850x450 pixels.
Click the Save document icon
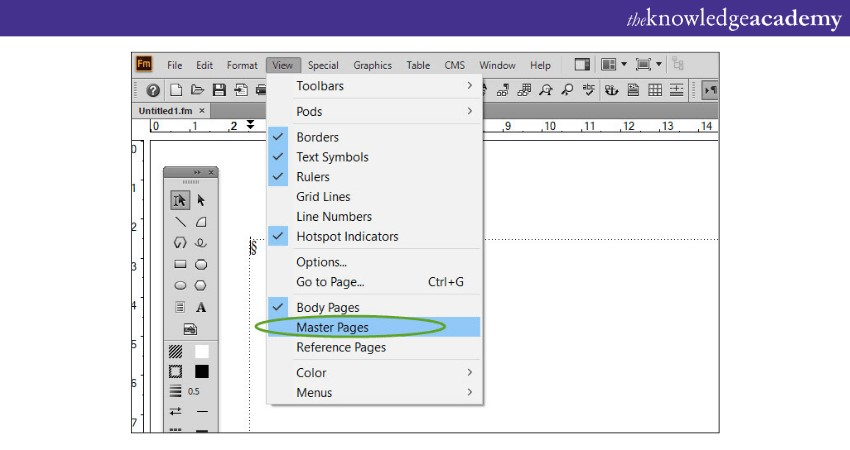(218, 90)
